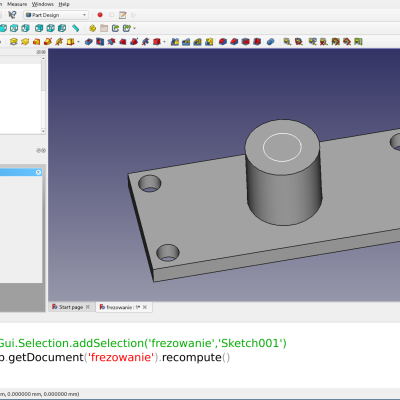Image resolution: width=400 pixels, height=400 pixels.
Task: Choose the Linear Pattern tool
Action: 186,42
